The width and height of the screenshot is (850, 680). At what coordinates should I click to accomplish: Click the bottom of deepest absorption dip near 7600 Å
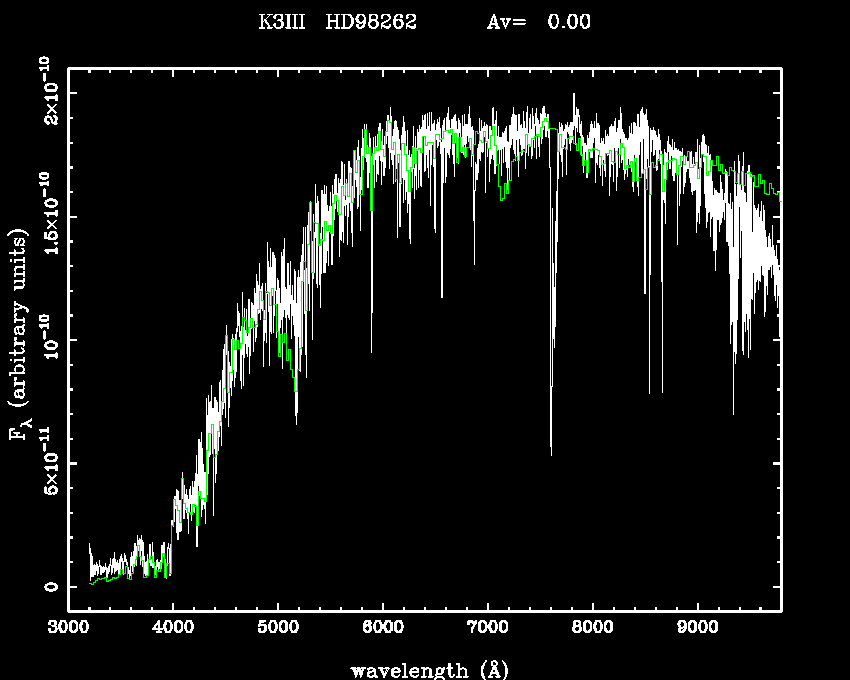click(x=551, y=454)
